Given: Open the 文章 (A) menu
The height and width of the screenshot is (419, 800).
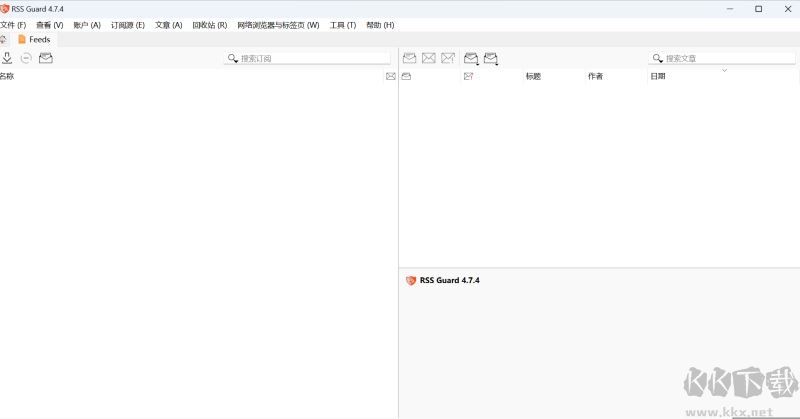Looking at the screenshot, I should coord(168,25).
